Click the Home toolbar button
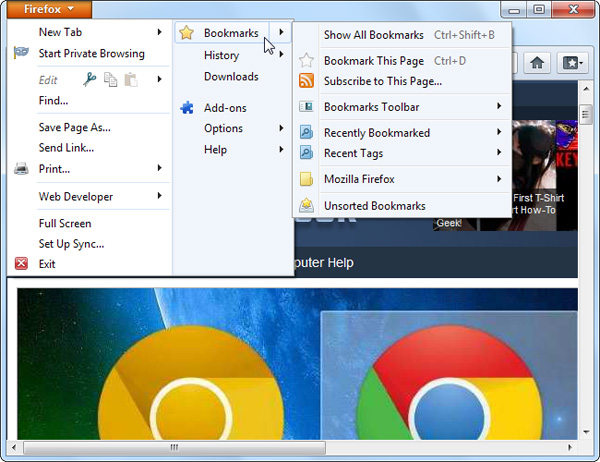600x462 pixels. tap(537, 63)
